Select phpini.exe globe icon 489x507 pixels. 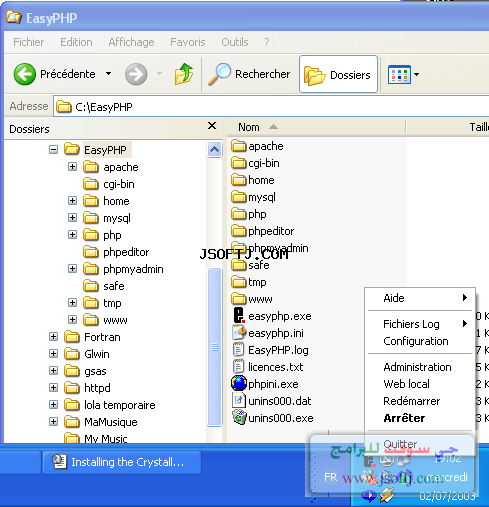point(239,383)
